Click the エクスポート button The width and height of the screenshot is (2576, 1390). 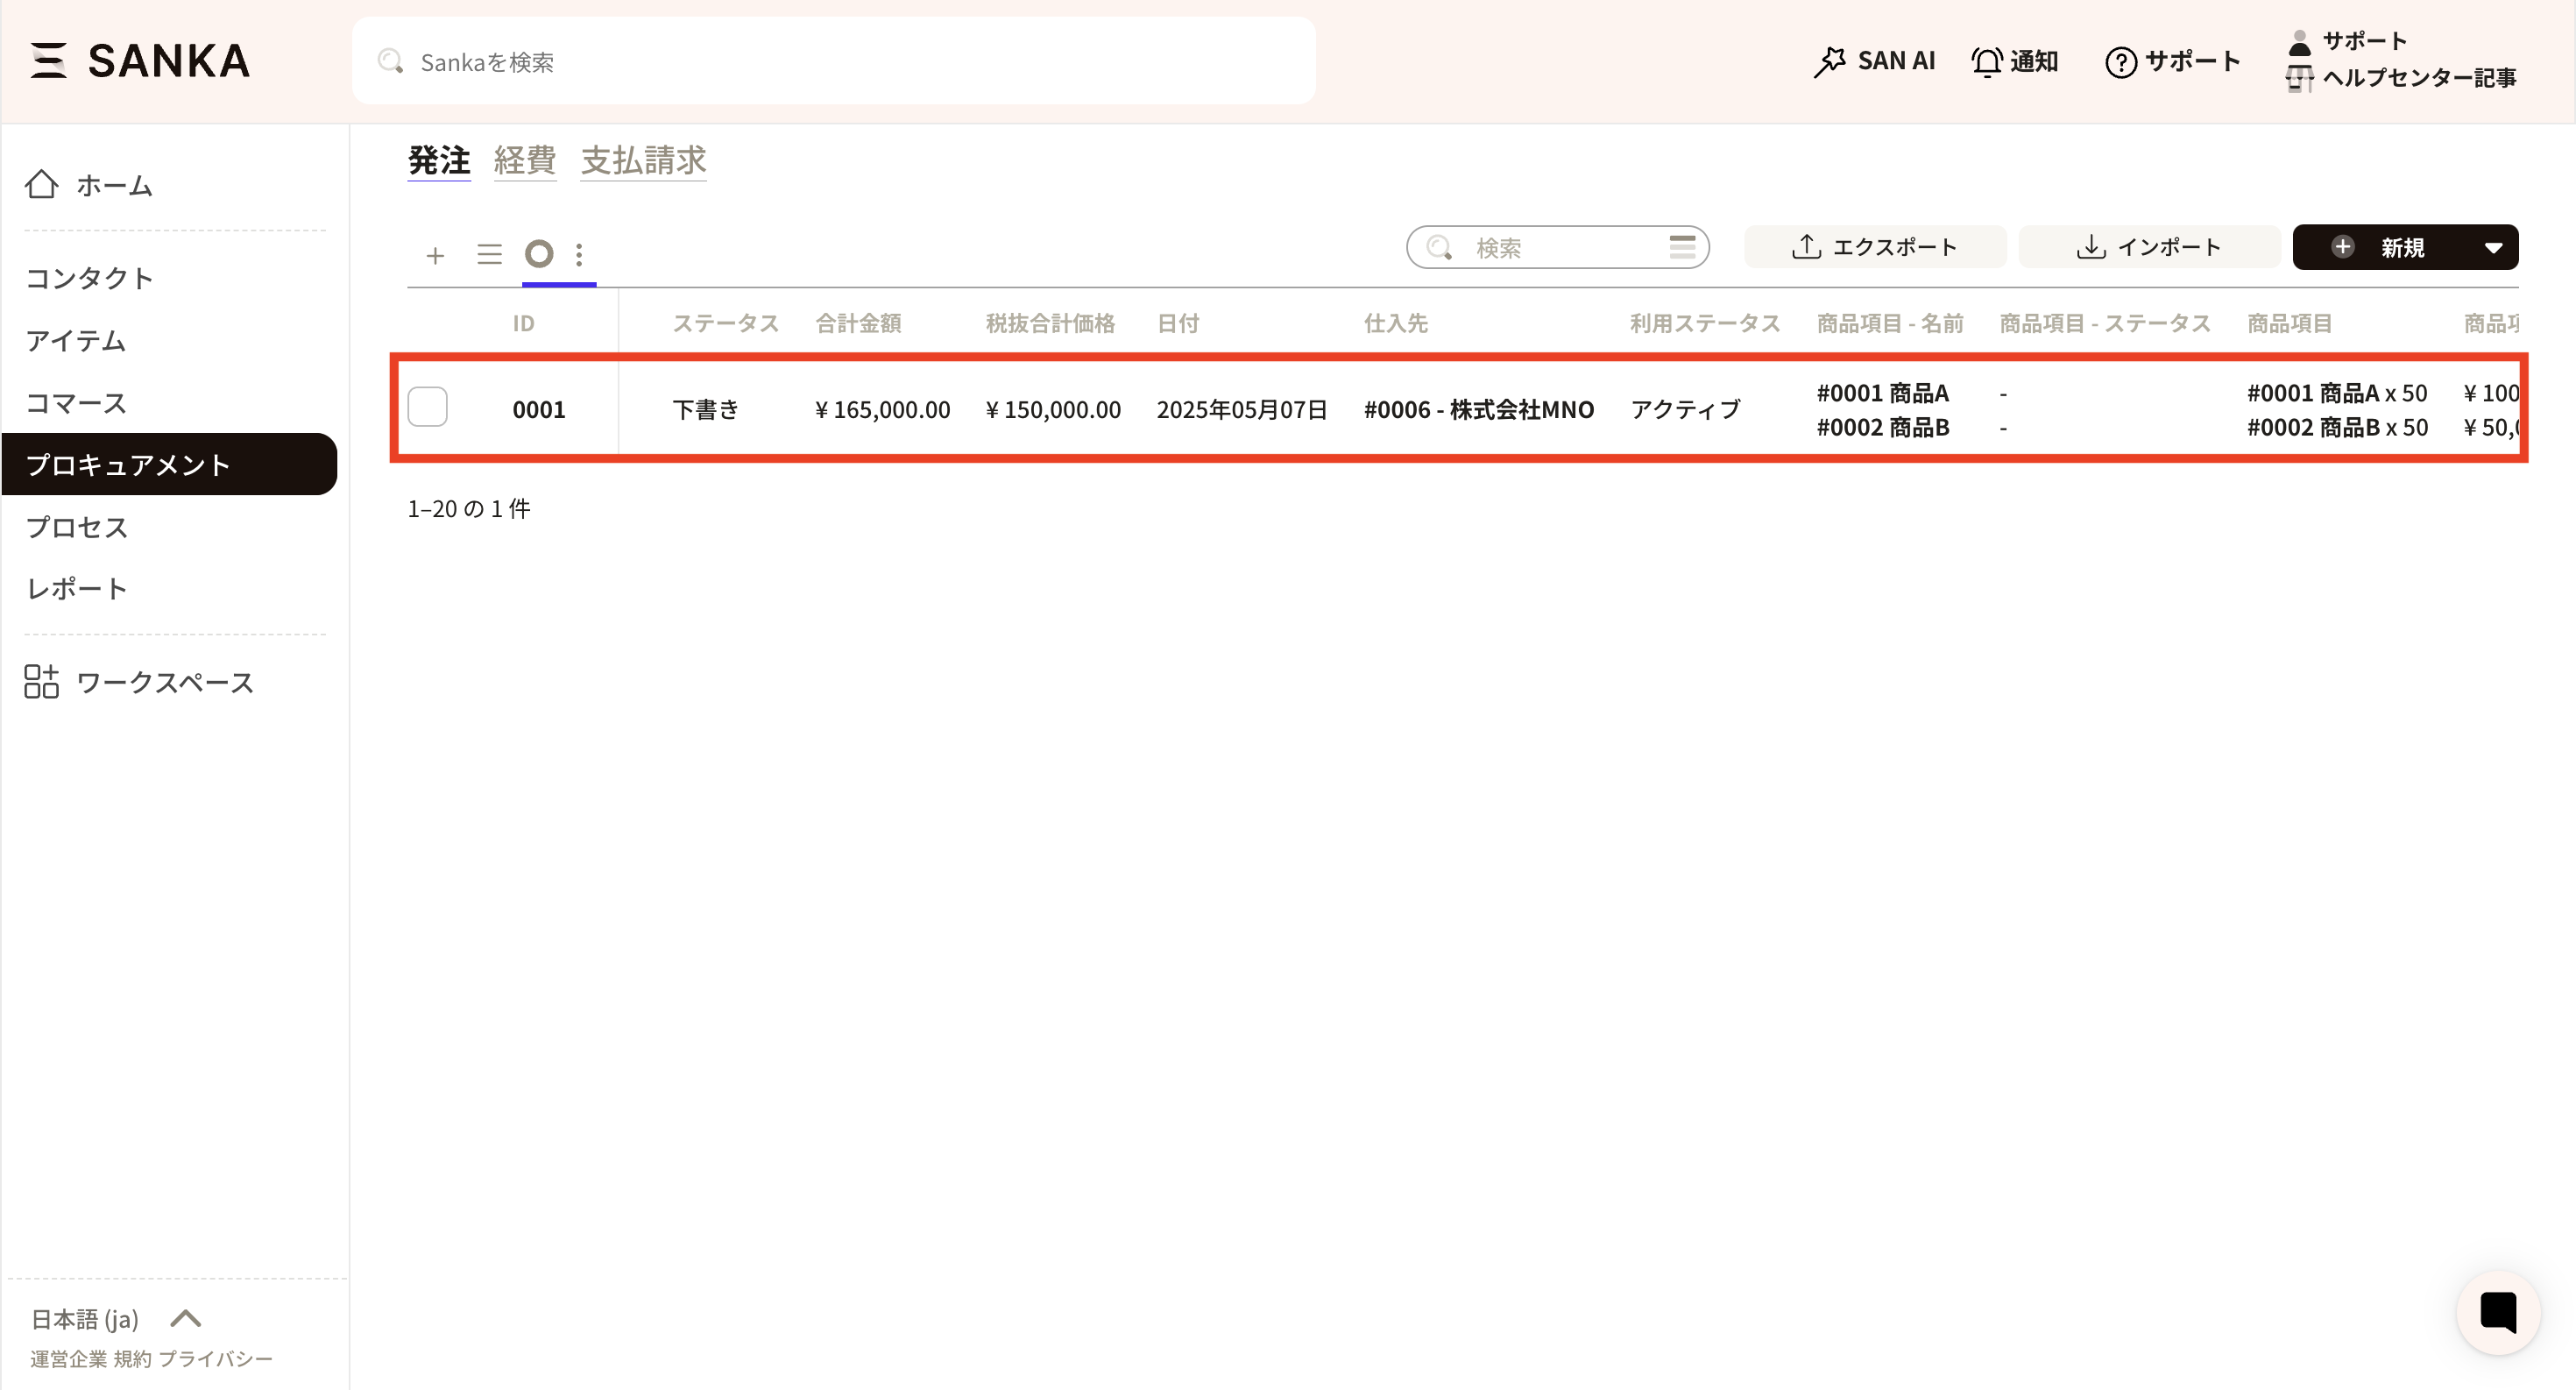click(x=1874, y=247)
